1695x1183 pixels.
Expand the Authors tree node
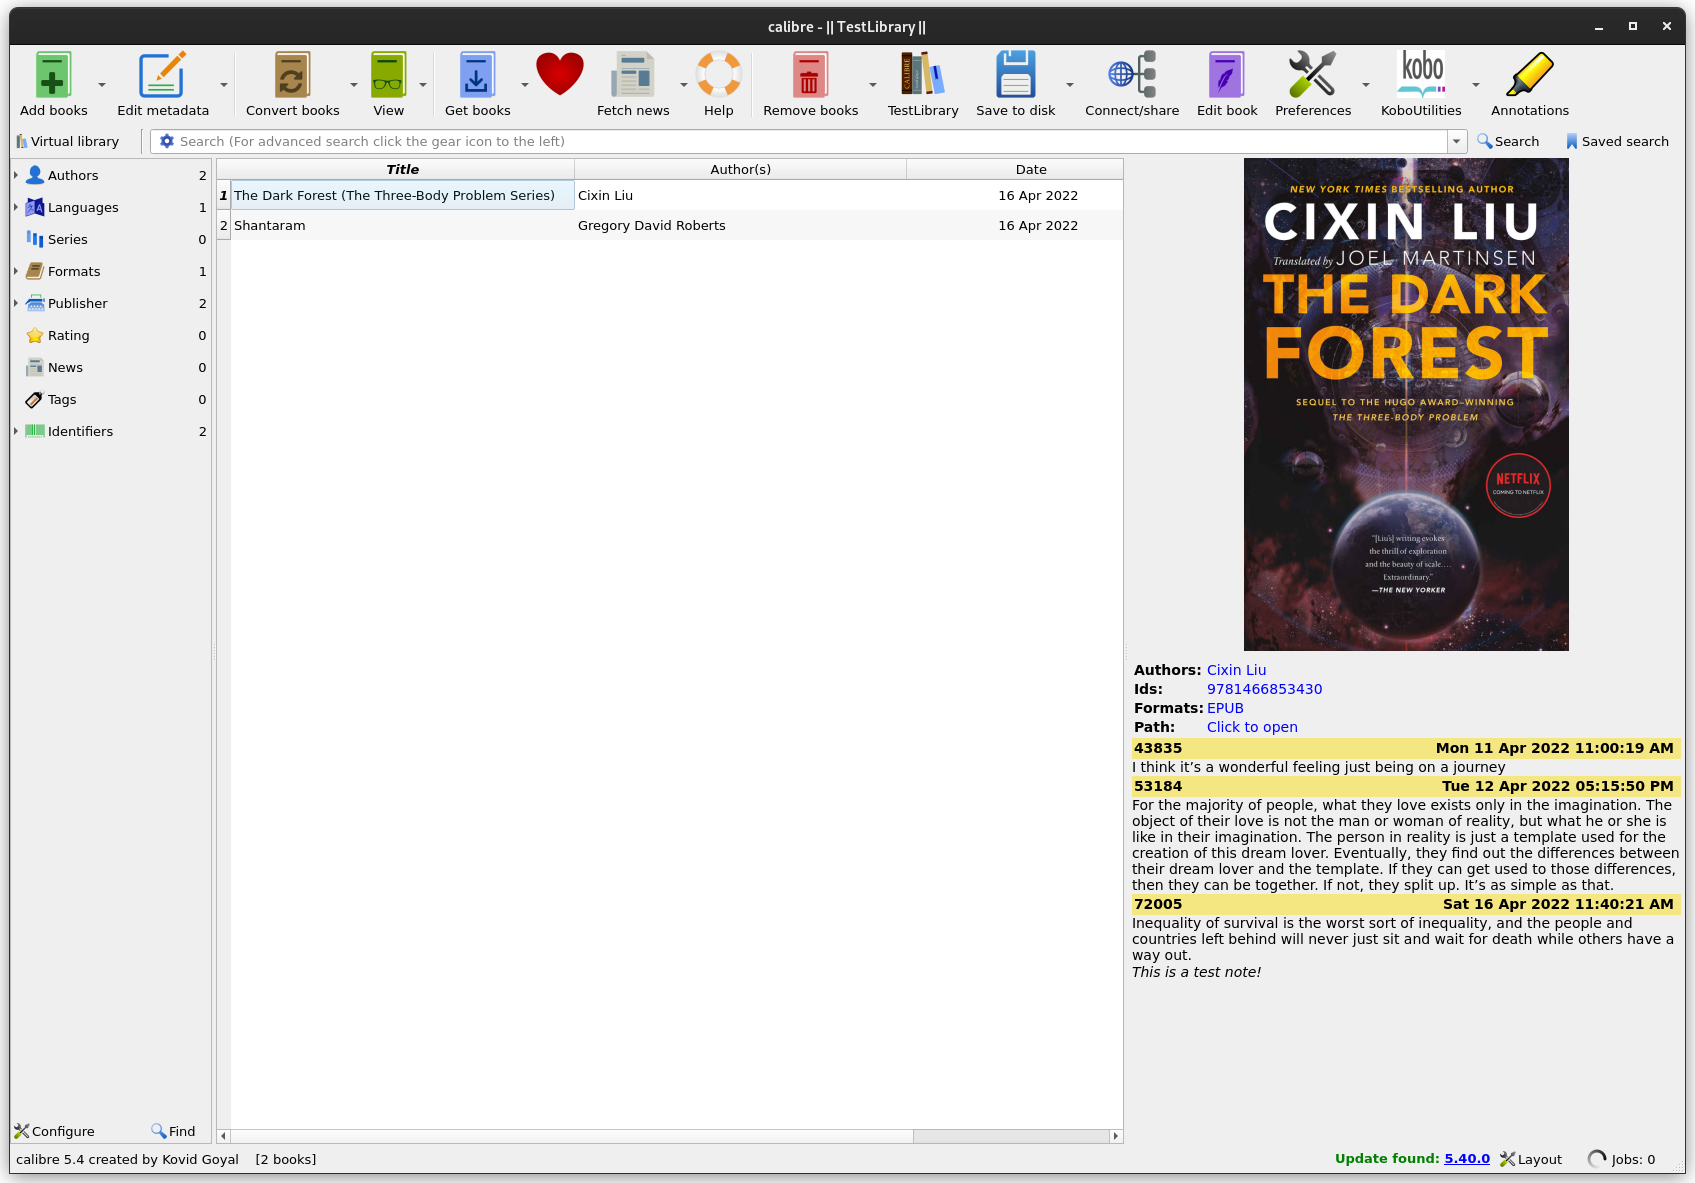pos(16,175)
